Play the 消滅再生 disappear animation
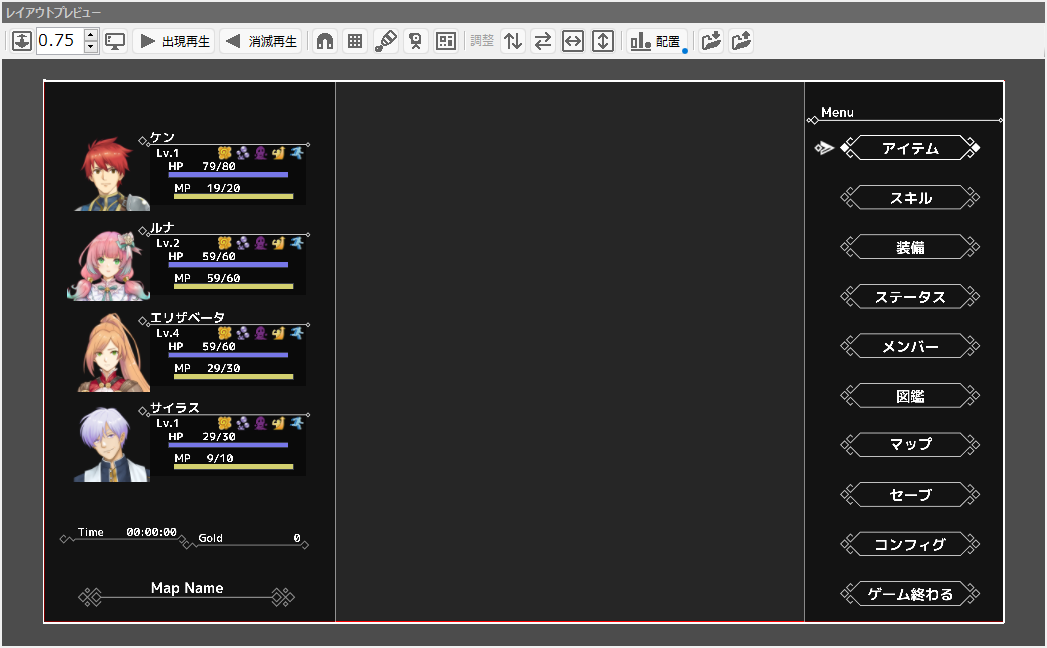Image resolution: width=1047 pixels, height=648 pixels. 261,41
